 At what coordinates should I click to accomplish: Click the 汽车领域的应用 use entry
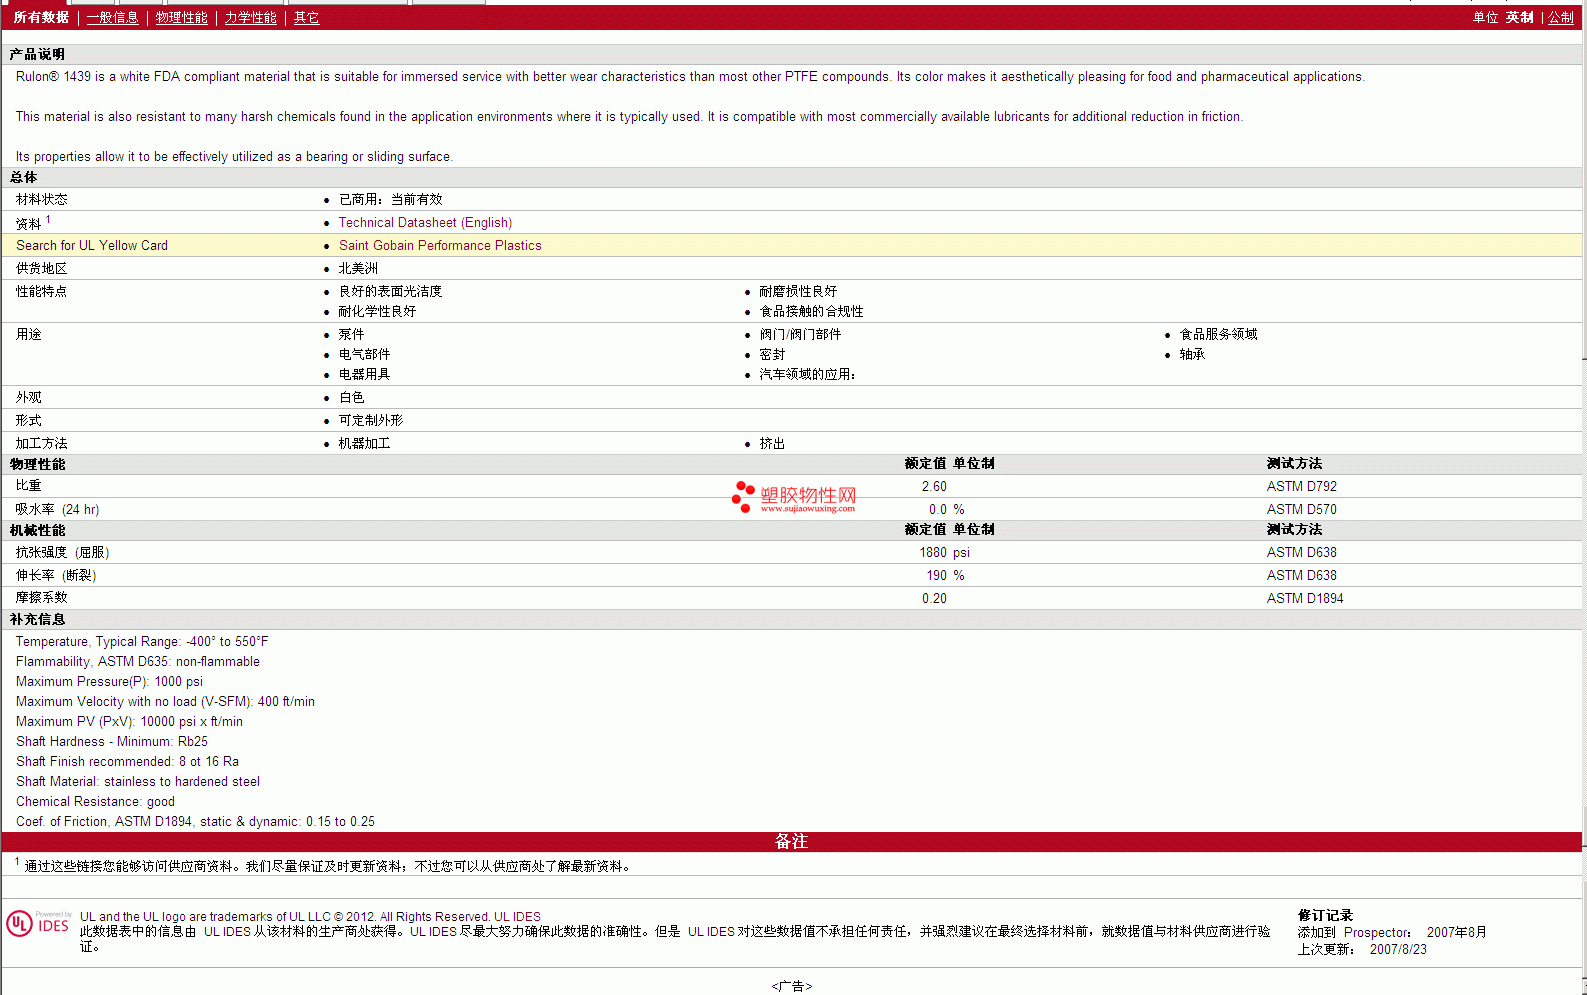point(806,374)
